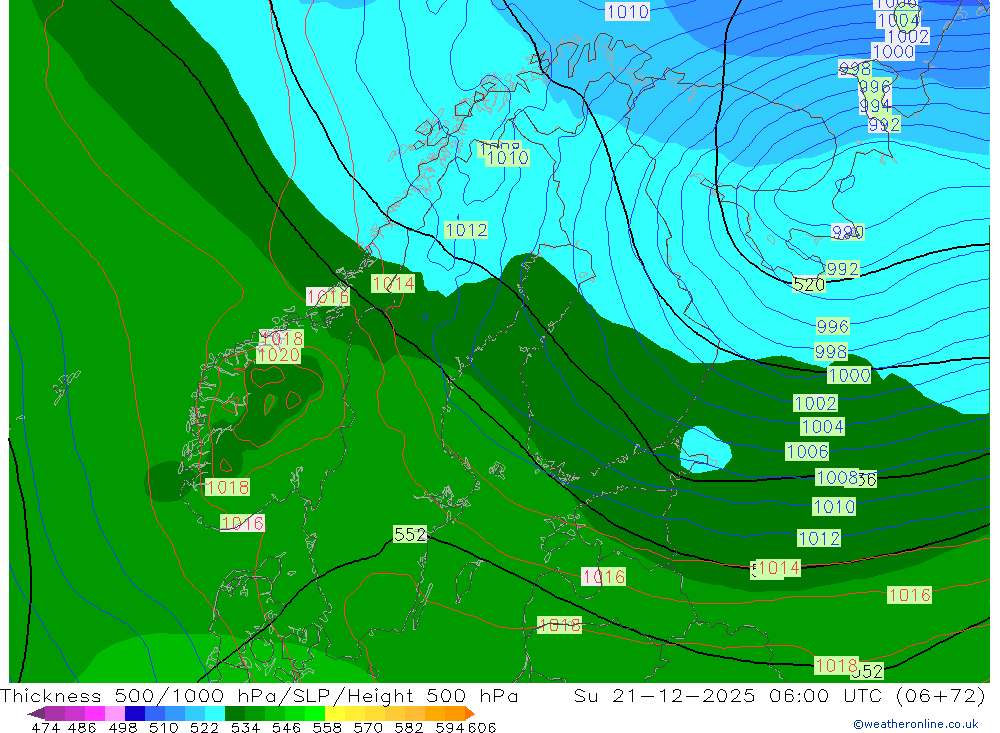Select the bright yellow legend swatch
This screenshot has width=1000, height=733.
[335, 713]
